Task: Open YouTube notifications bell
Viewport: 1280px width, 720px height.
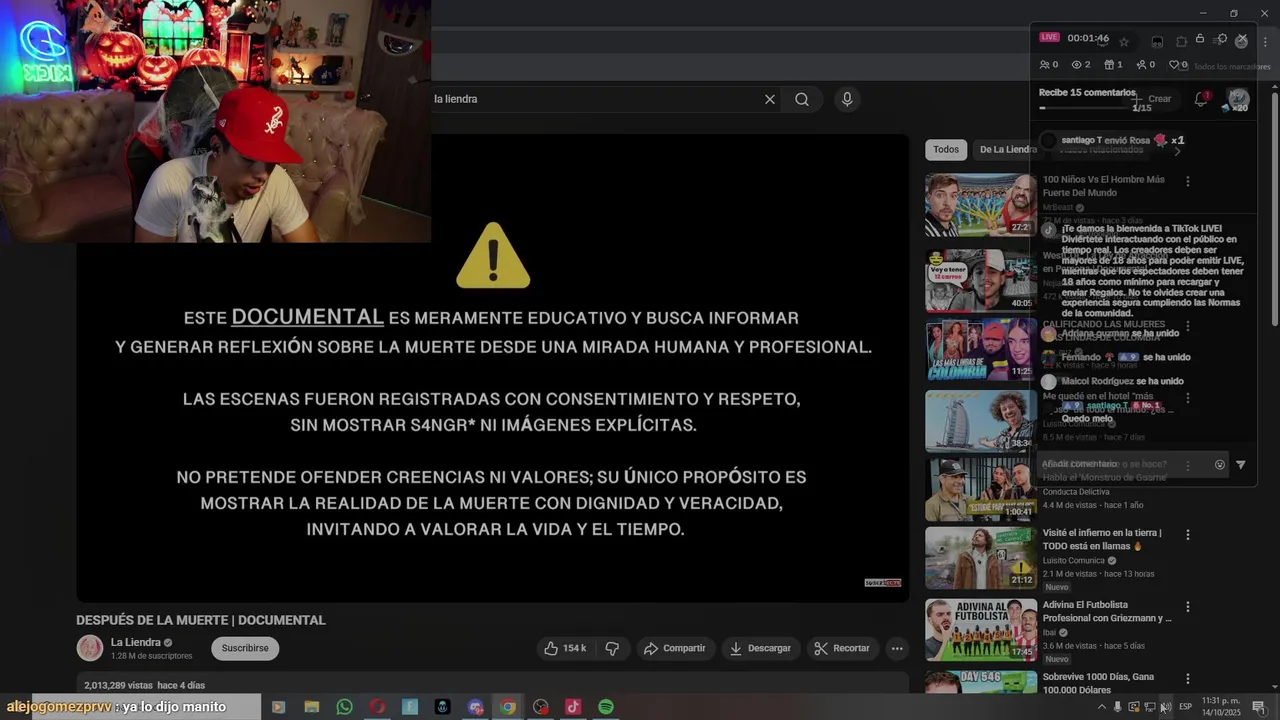Action: pyautogui.click(x=1201, y=99)
